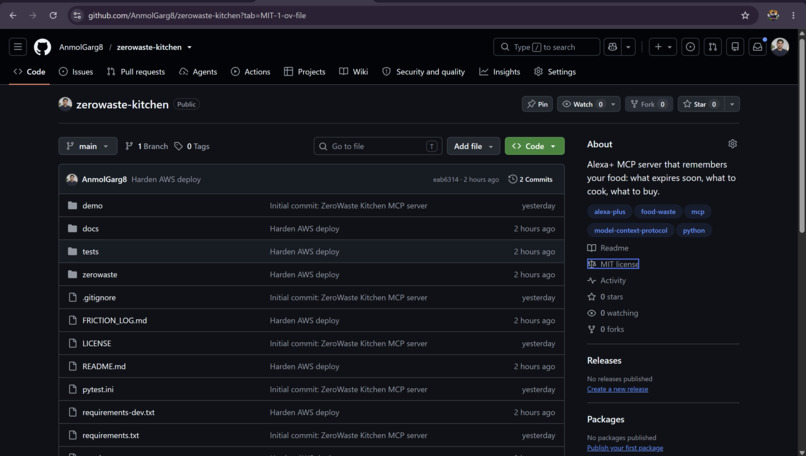The image size is (806, 456).
Task: Switch to the Code tab
Action: [x=29, y=71]
